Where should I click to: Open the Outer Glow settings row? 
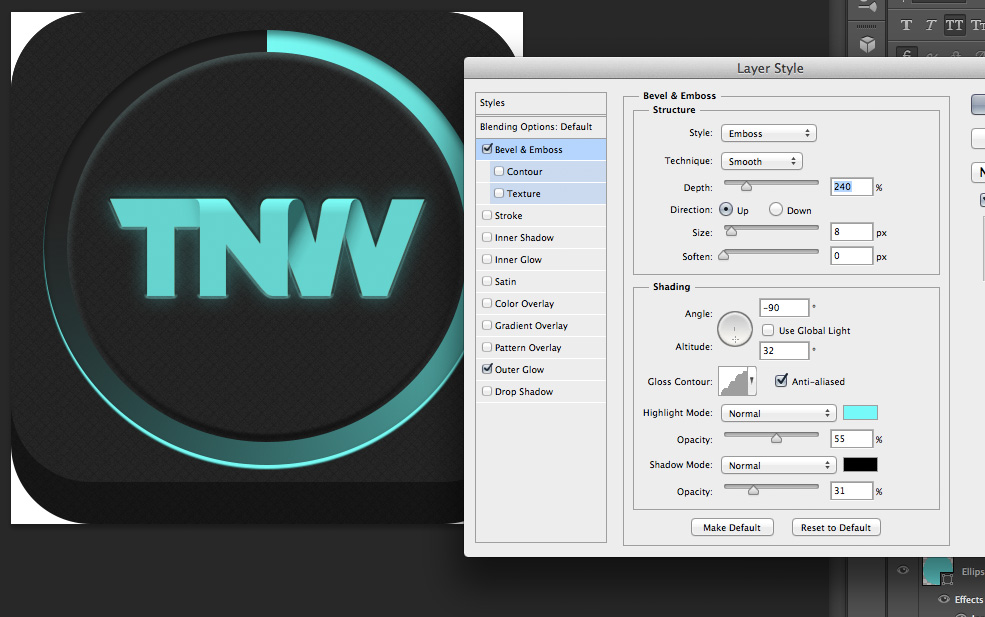coord(541,369)
